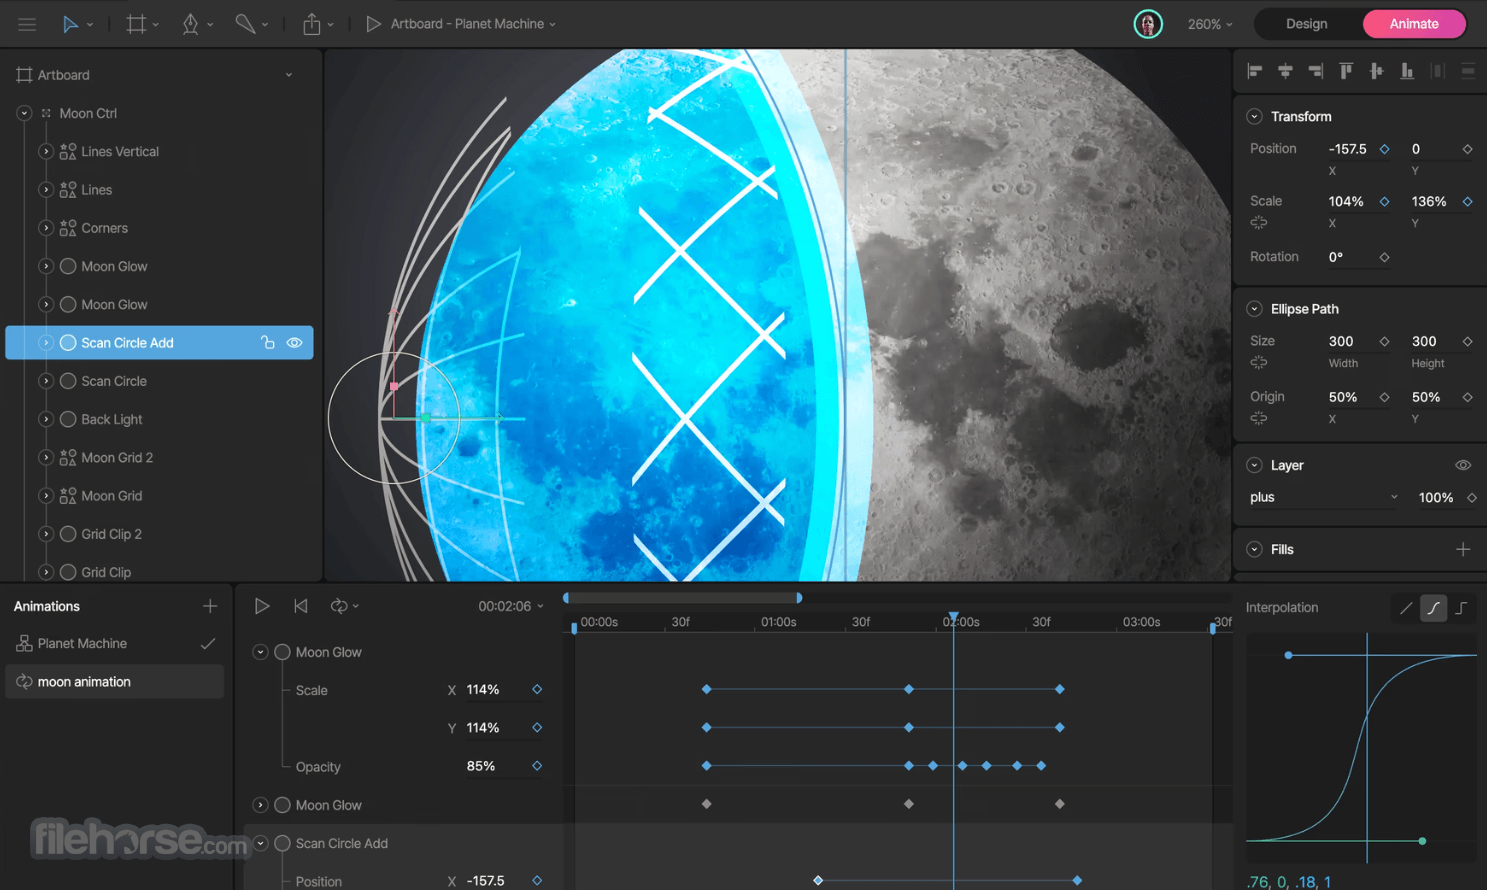Select the Back Light layer
The image size is (1487, 890).
111,420
